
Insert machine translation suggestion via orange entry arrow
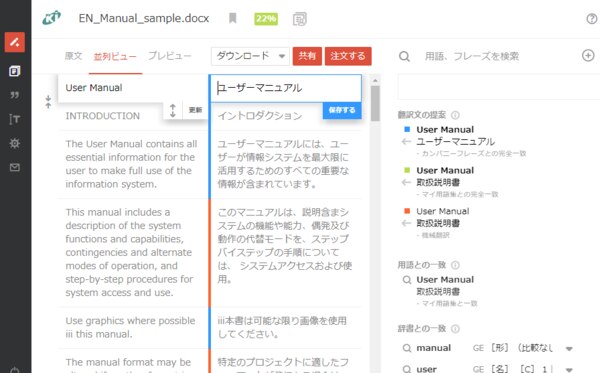[x=406, y=223]
